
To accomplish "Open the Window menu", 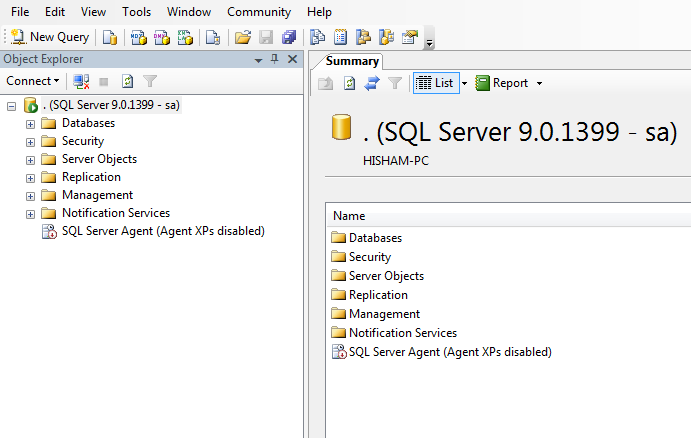I will coord(189,12).
